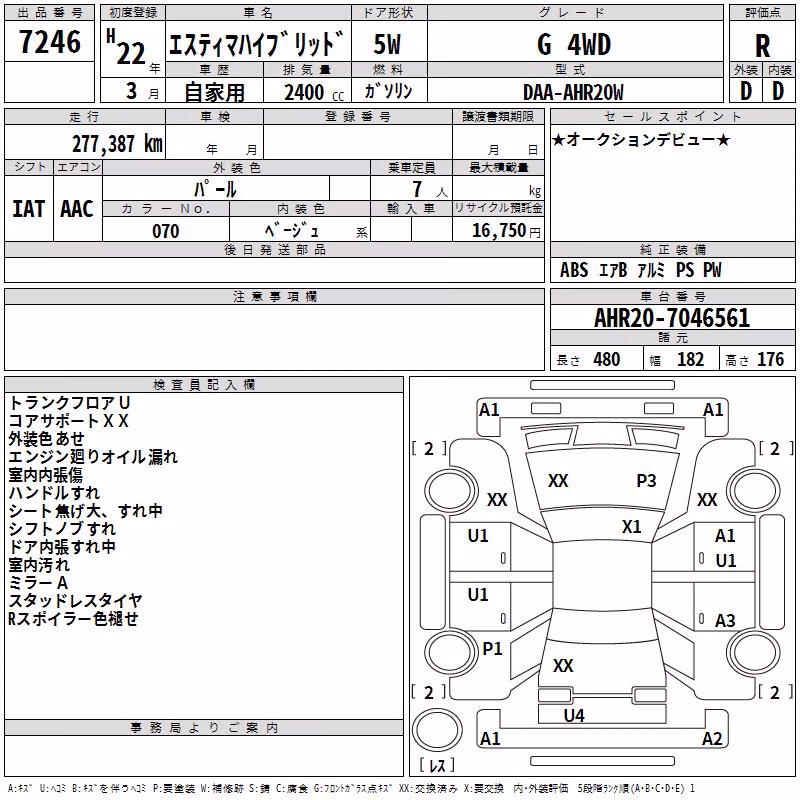The height and width of the screenshot is (800, 800).
Task: Click the X1 mark on the windshield
Action: (x=632, y=527)
